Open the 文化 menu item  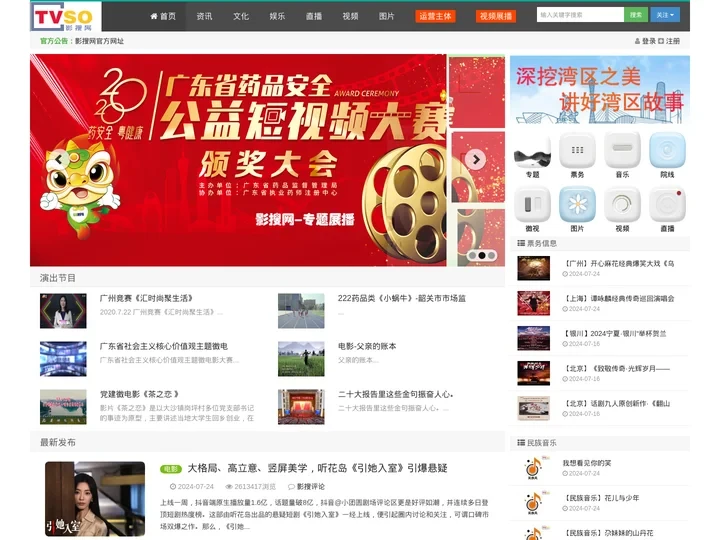pos(241,16)
